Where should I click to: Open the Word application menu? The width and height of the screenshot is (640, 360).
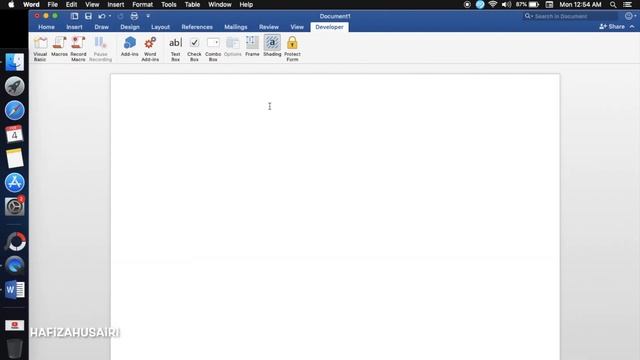(x=31, y=4)
